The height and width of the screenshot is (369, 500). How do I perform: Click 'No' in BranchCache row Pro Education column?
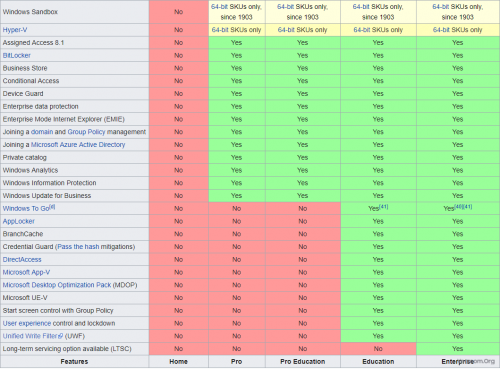[303, 234]
